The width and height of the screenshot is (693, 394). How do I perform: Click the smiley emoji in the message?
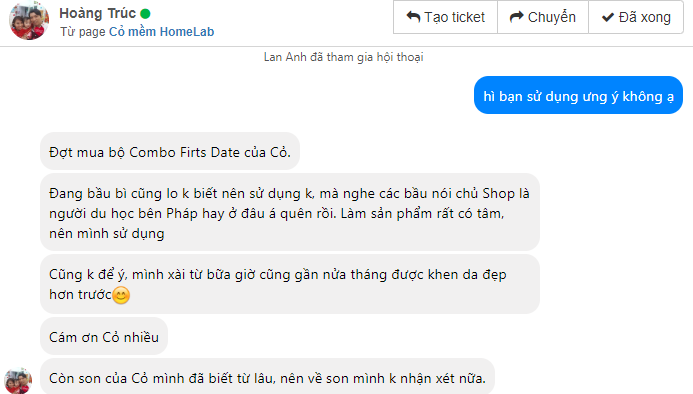coord(121,295)
